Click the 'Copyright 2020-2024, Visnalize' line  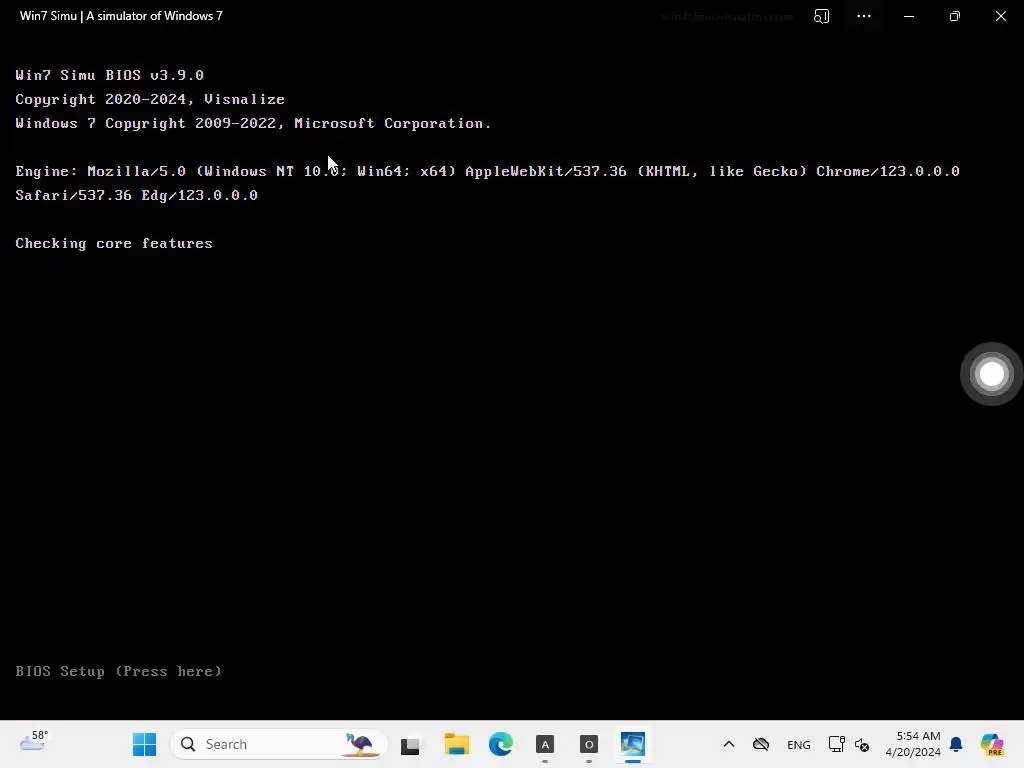(150, 99)
